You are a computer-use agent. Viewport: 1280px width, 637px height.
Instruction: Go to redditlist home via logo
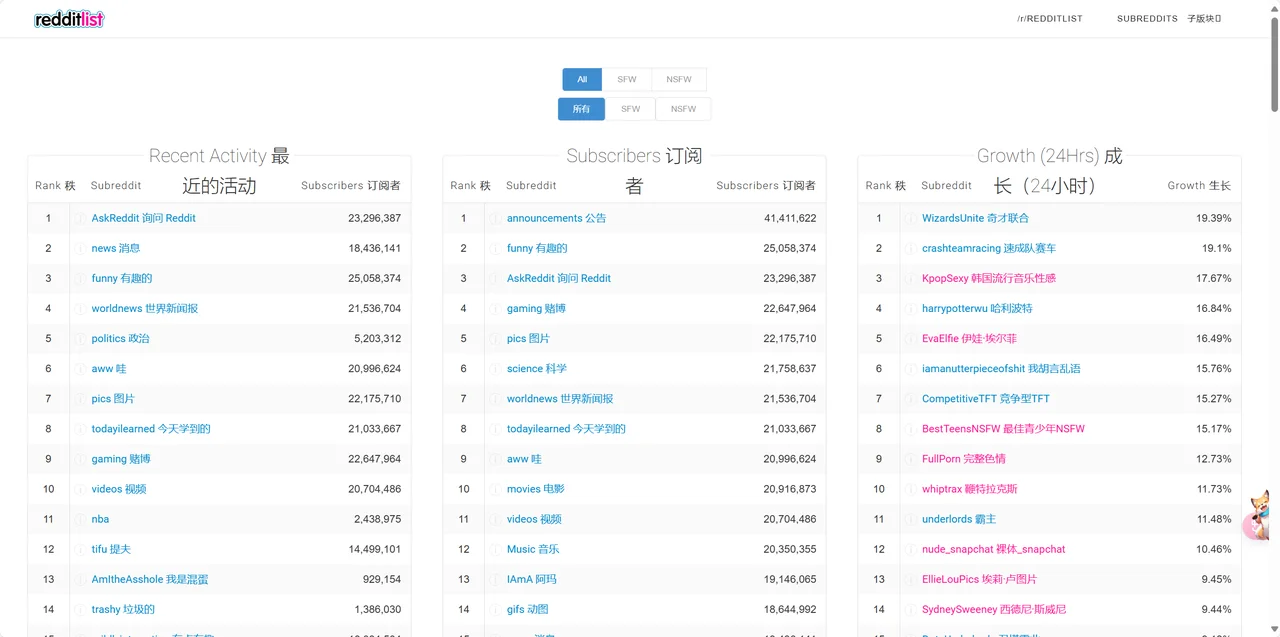[69, 19]
